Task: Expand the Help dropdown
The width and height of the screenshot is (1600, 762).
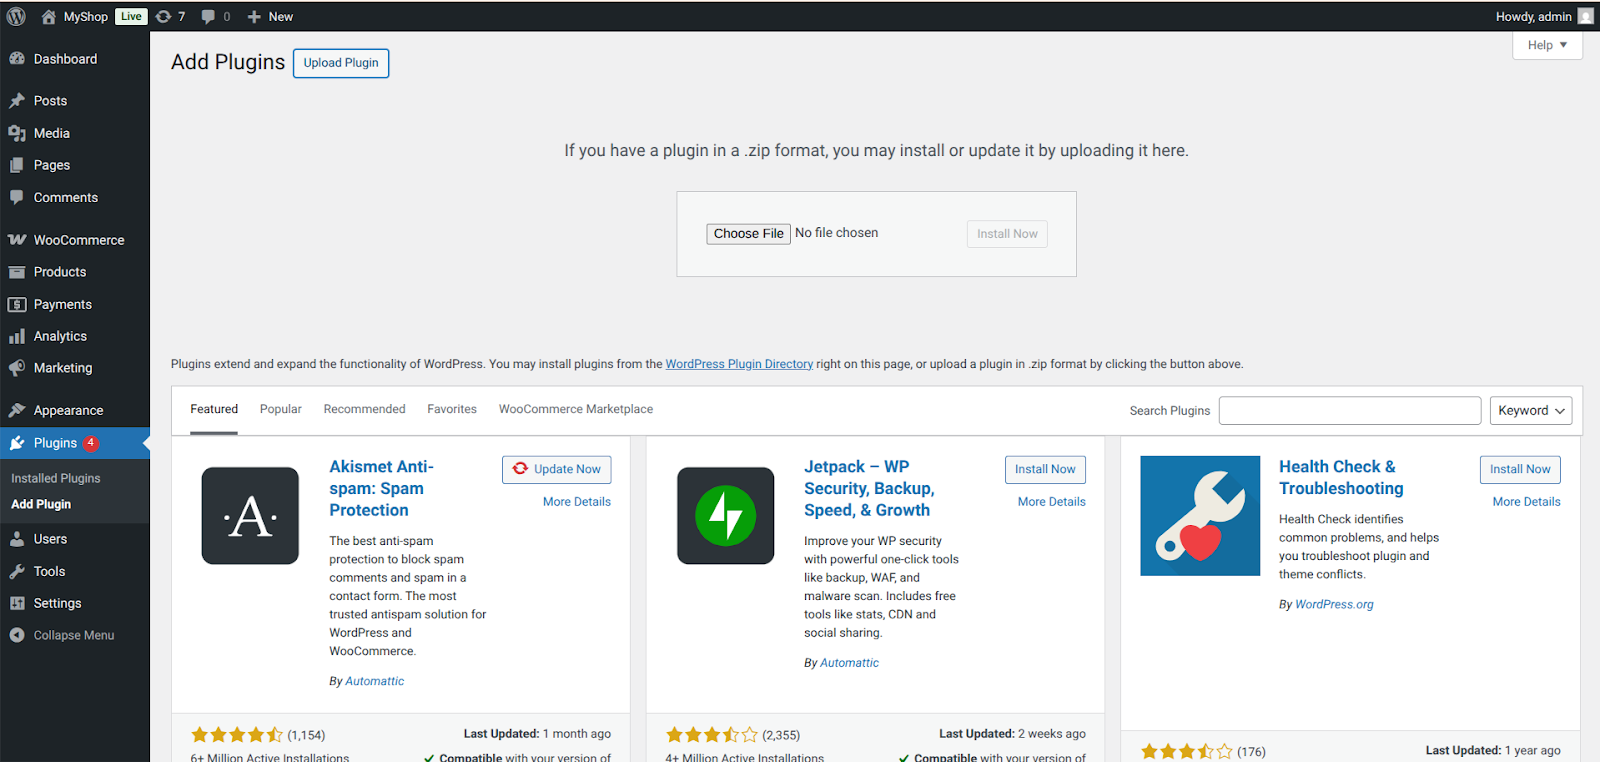Action: click(1547, 45)
